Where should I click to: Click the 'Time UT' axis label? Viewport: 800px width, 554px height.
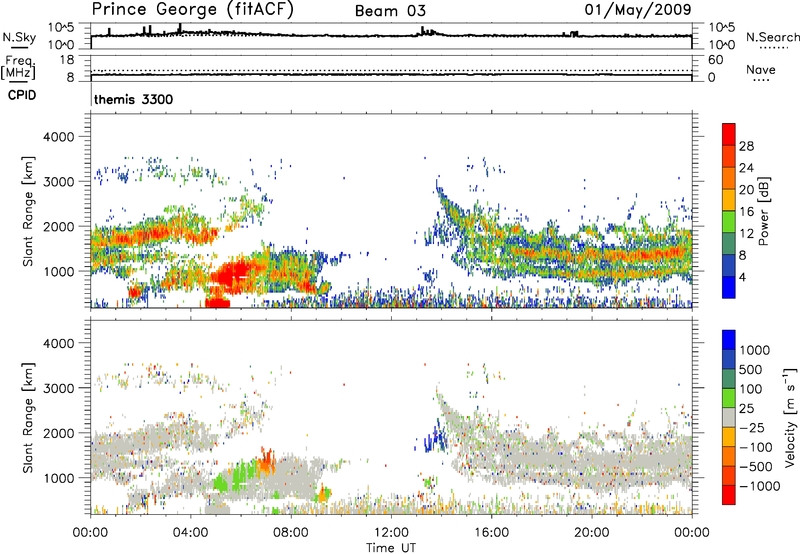[x=391, y=548]
